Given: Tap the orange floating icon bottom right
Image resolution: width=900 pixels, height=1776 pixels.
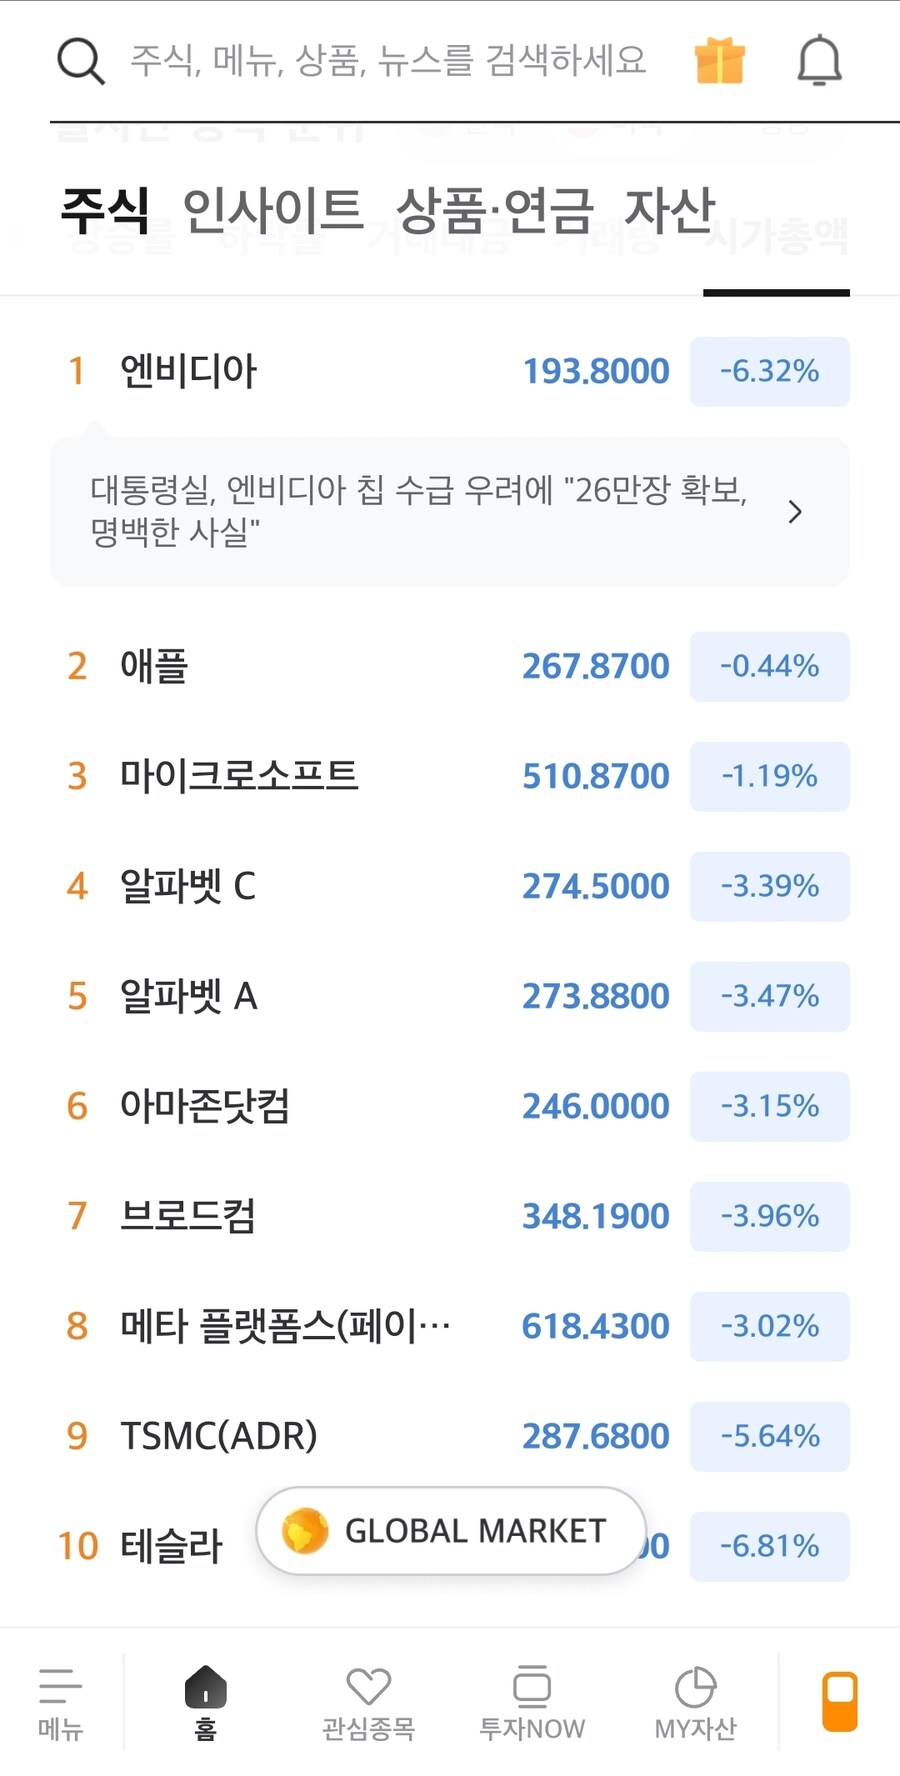Looking at the screenshot, I should pyautogui.click(x=839, y=1702).
